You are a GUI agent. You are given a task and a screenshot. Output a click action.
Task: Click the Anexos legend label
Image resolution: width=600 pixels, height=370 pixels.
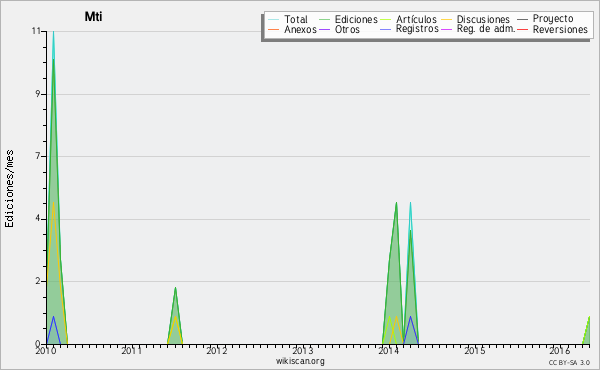coord(300,29)
